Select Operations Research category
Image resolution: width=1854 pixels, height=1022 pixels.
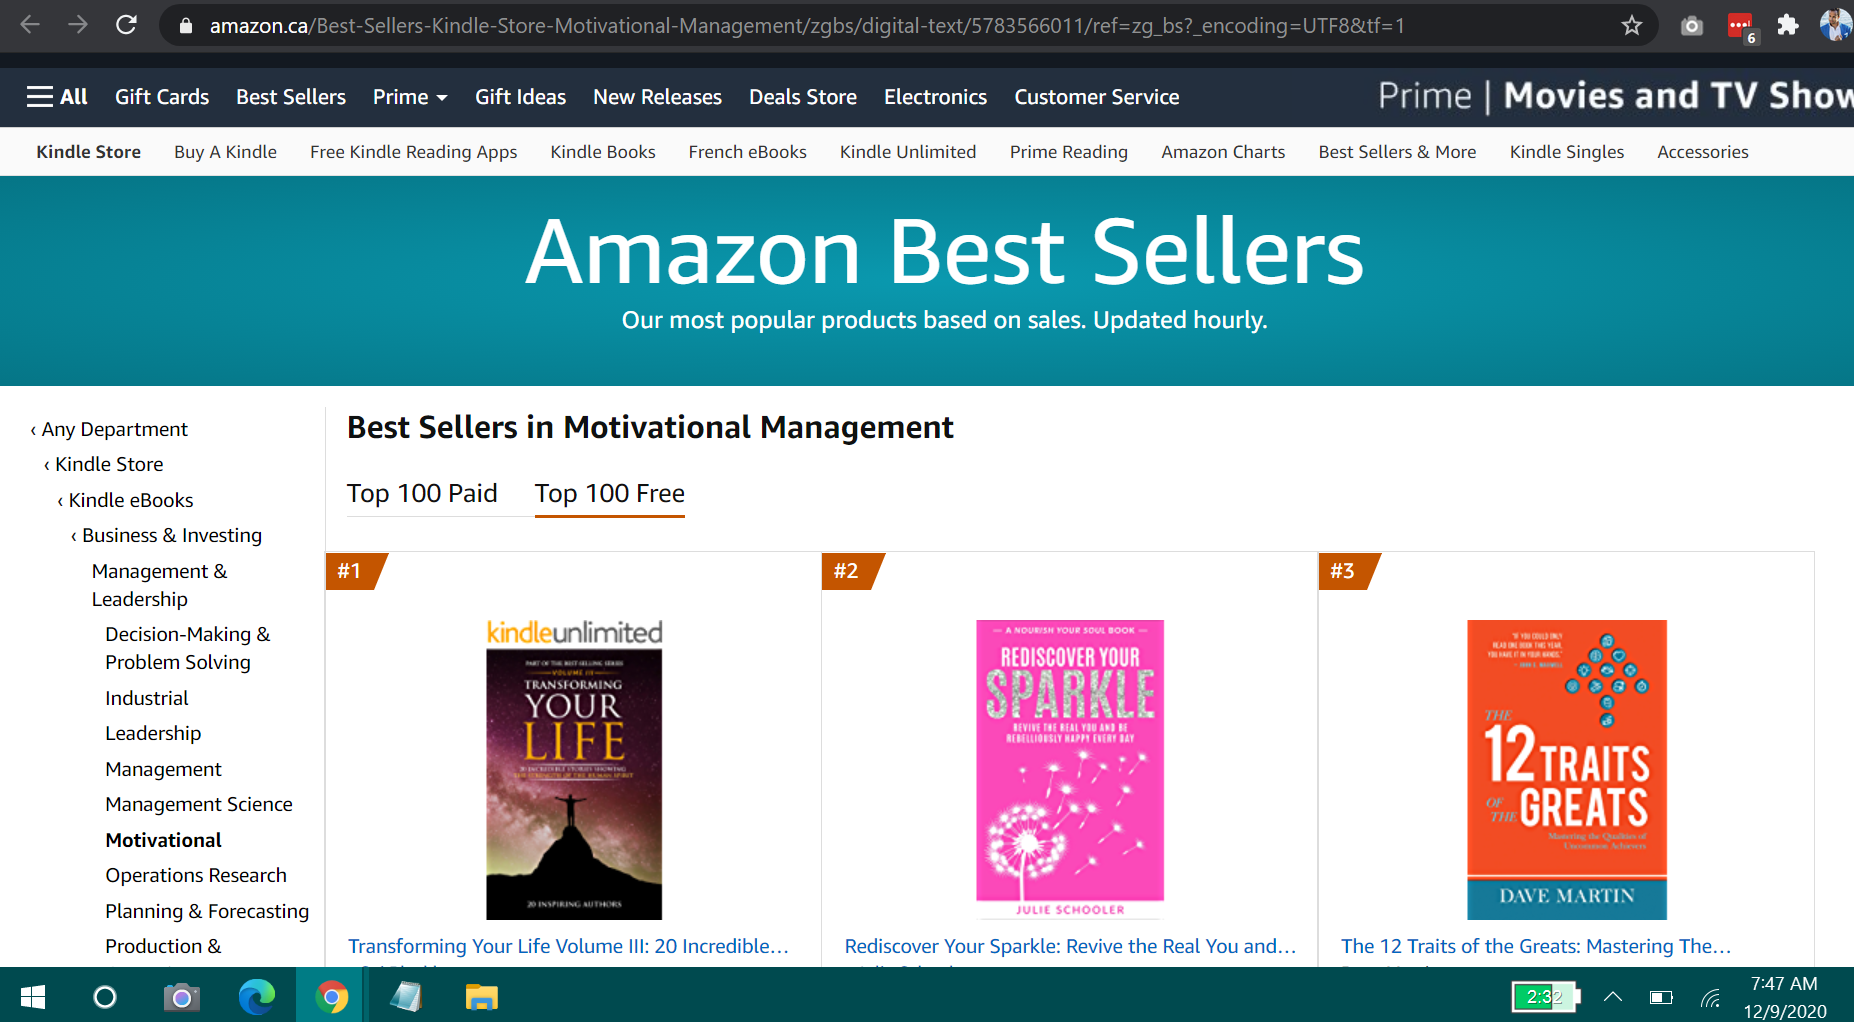coord(196,875)
